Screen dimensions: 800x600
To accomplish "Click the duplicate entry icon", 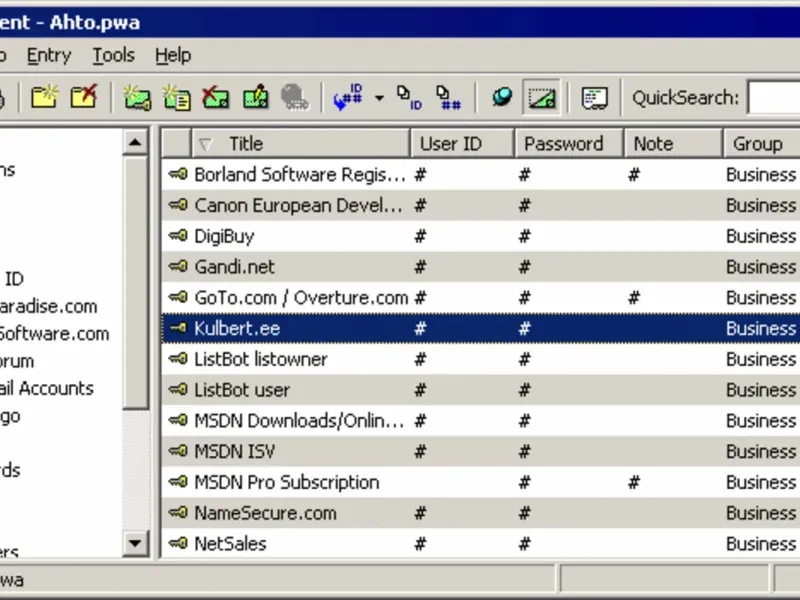I will tap(176, 97).
